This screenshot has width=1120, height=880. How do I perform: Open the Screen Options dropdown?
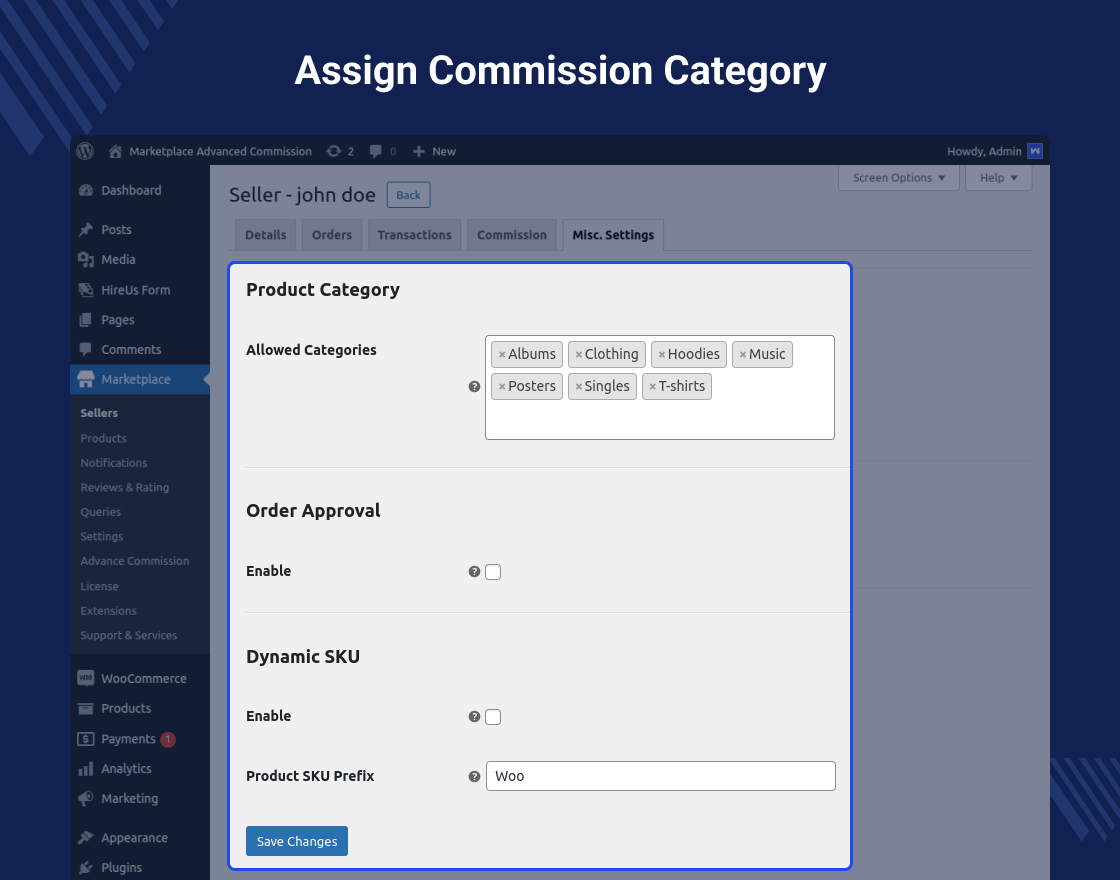[x=898, y=177]
